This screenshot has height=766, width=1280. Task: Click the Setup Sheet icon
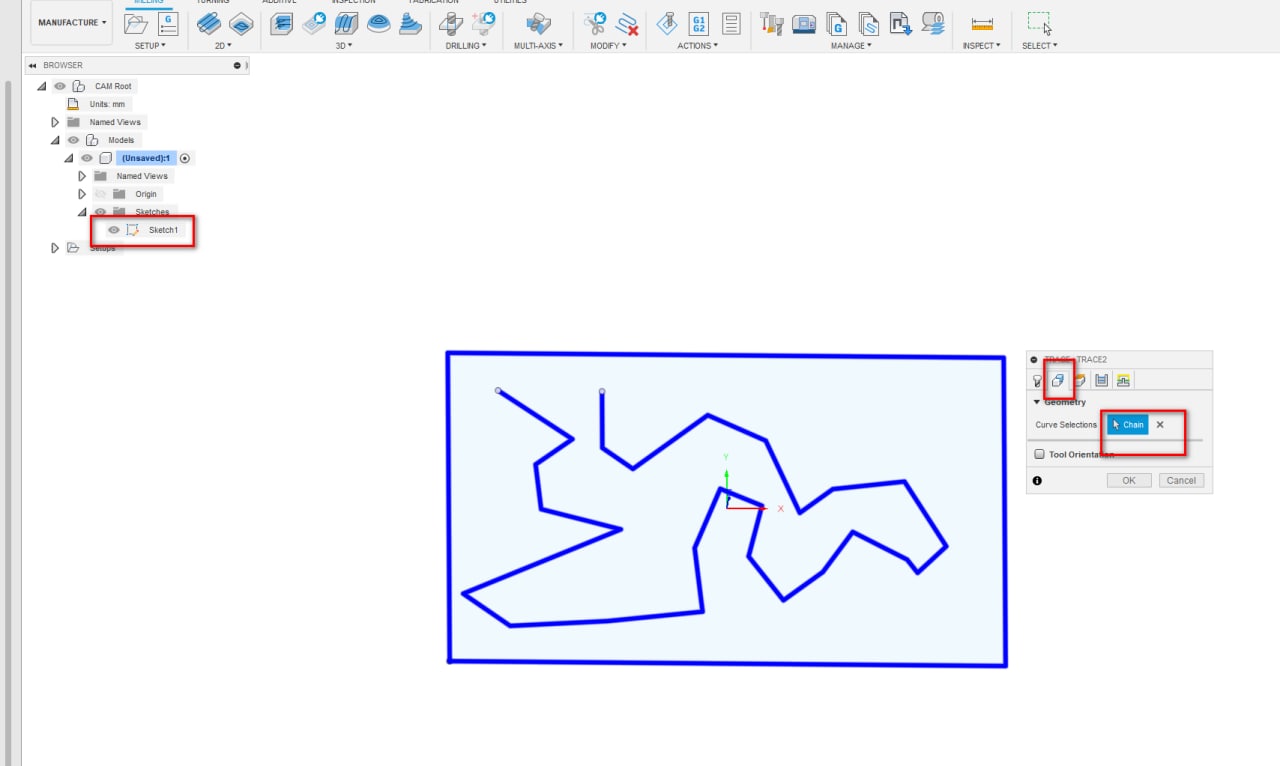click(x=731, y=24)
